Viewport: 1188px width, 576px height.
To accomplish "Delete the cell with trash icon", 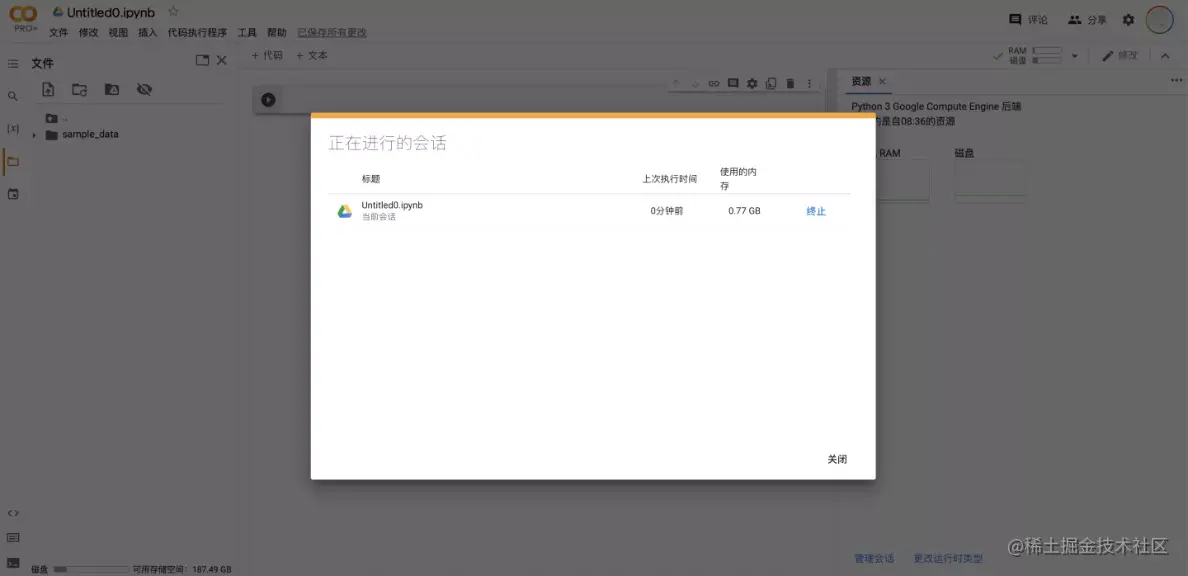I will pyautogui.click(x=790, y=83).
